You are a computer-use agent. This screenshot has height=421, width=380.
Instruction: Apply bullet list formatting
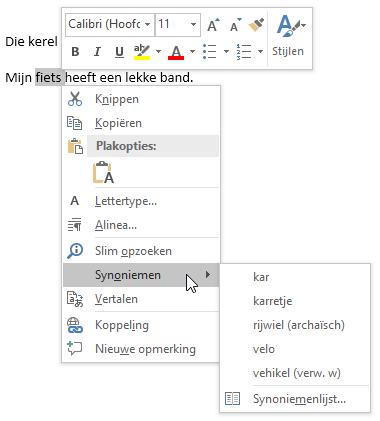210,52
